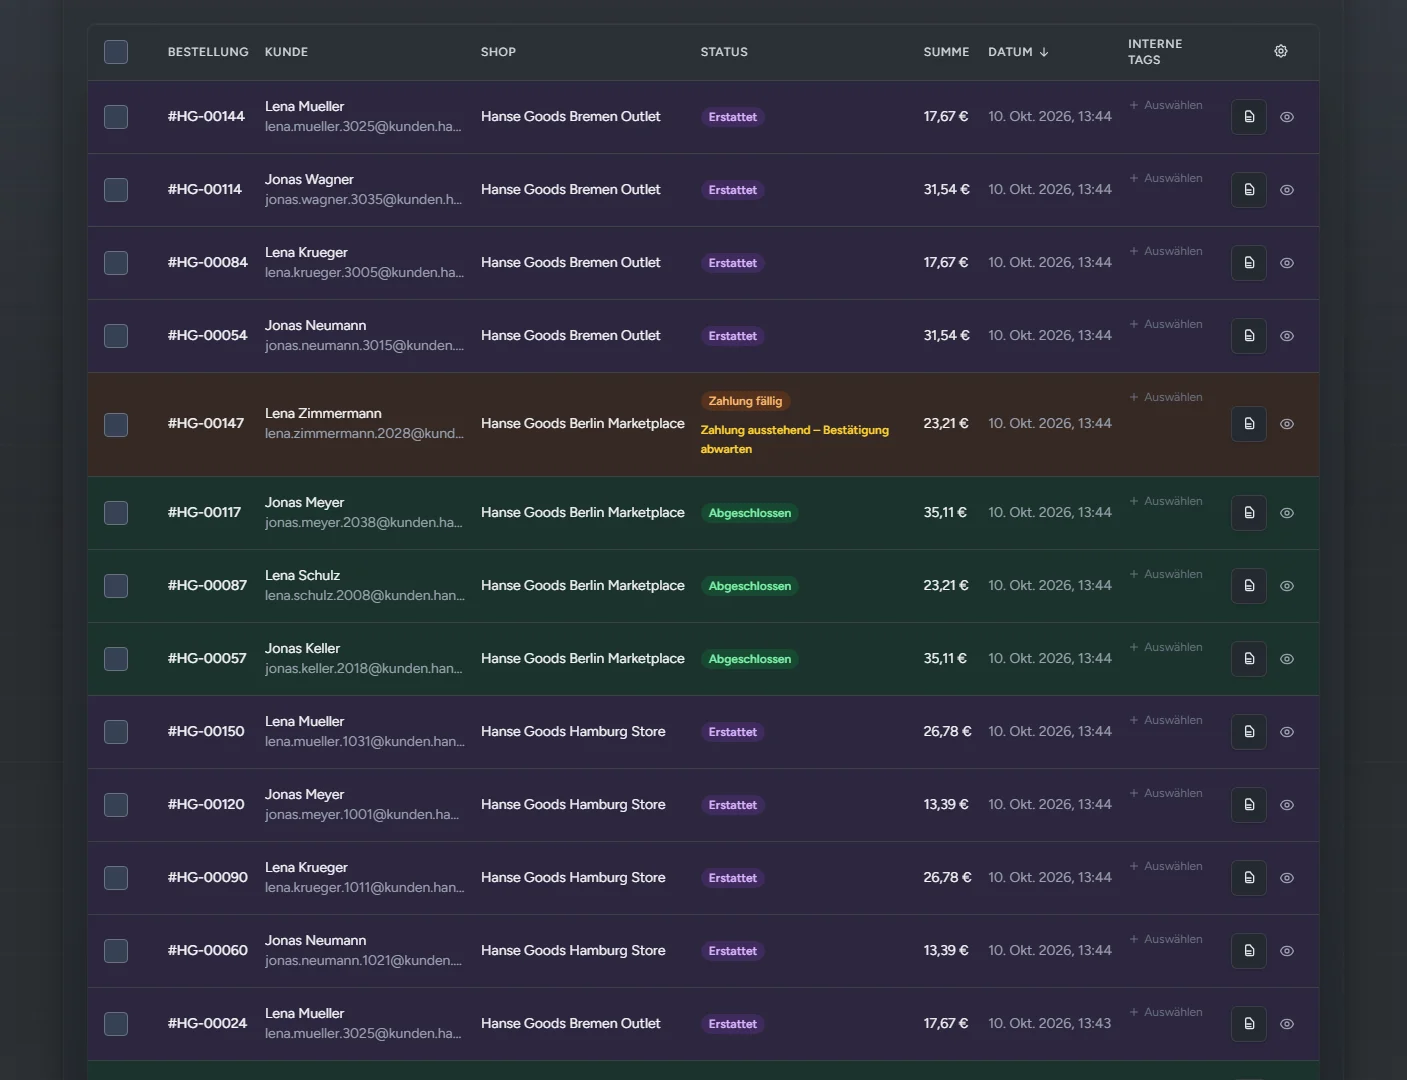The width and height of the screenshot is (1407, 1080).
Task: Check the box for order #HG-00087
Action: 116,586
